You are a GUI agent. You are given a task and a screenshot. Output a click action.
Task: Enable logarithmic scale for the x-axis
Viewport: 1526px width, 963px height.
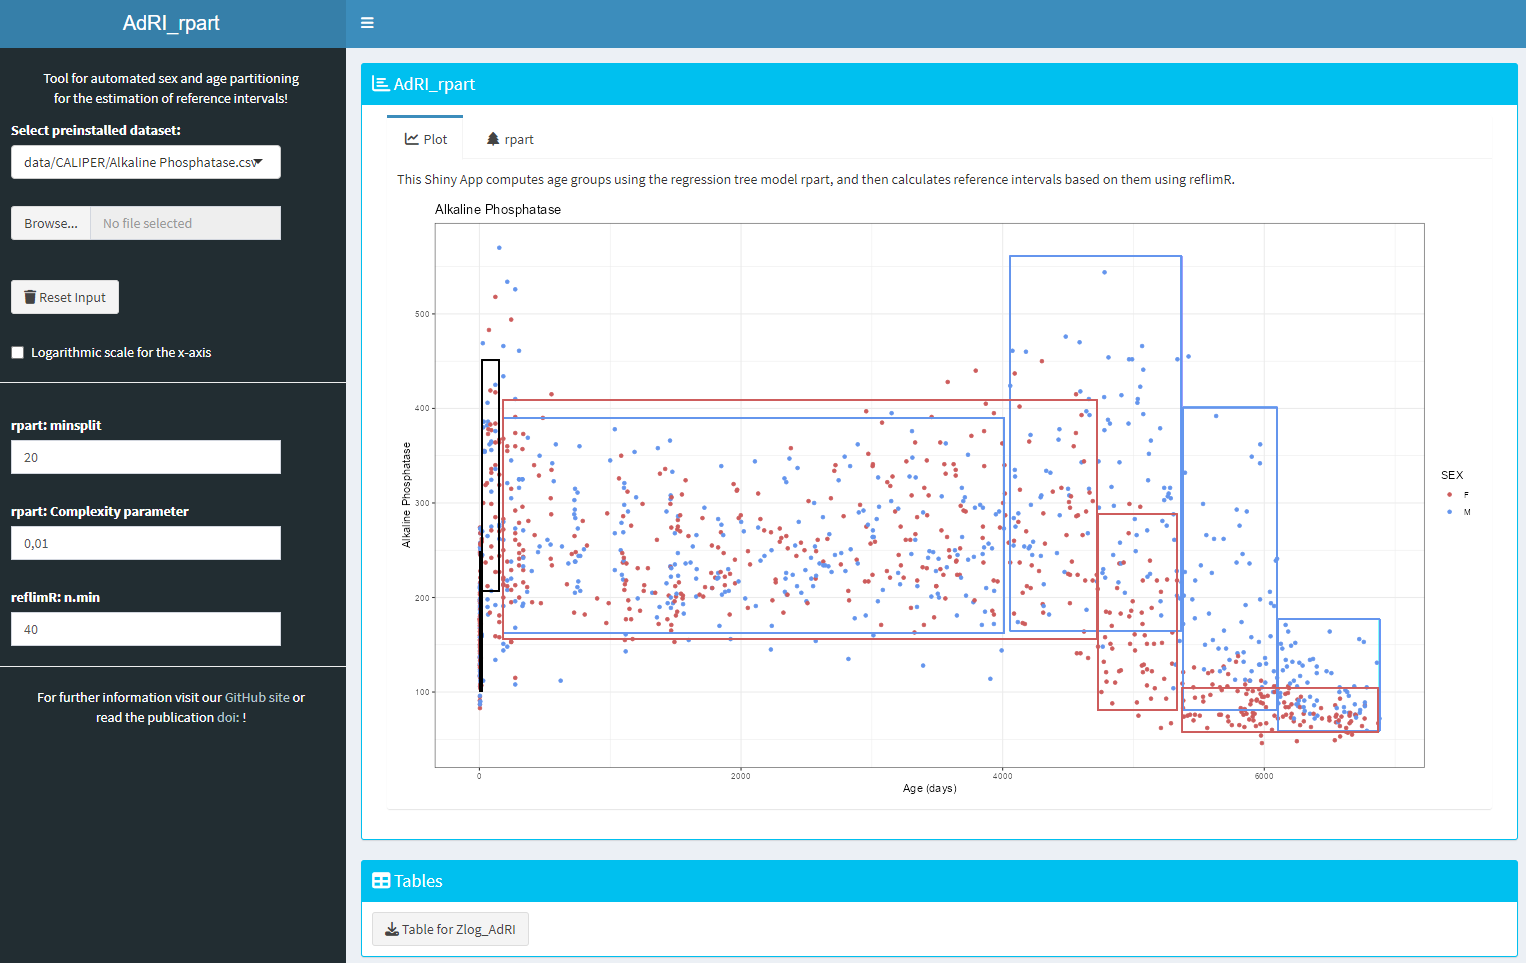pos(17,352)
